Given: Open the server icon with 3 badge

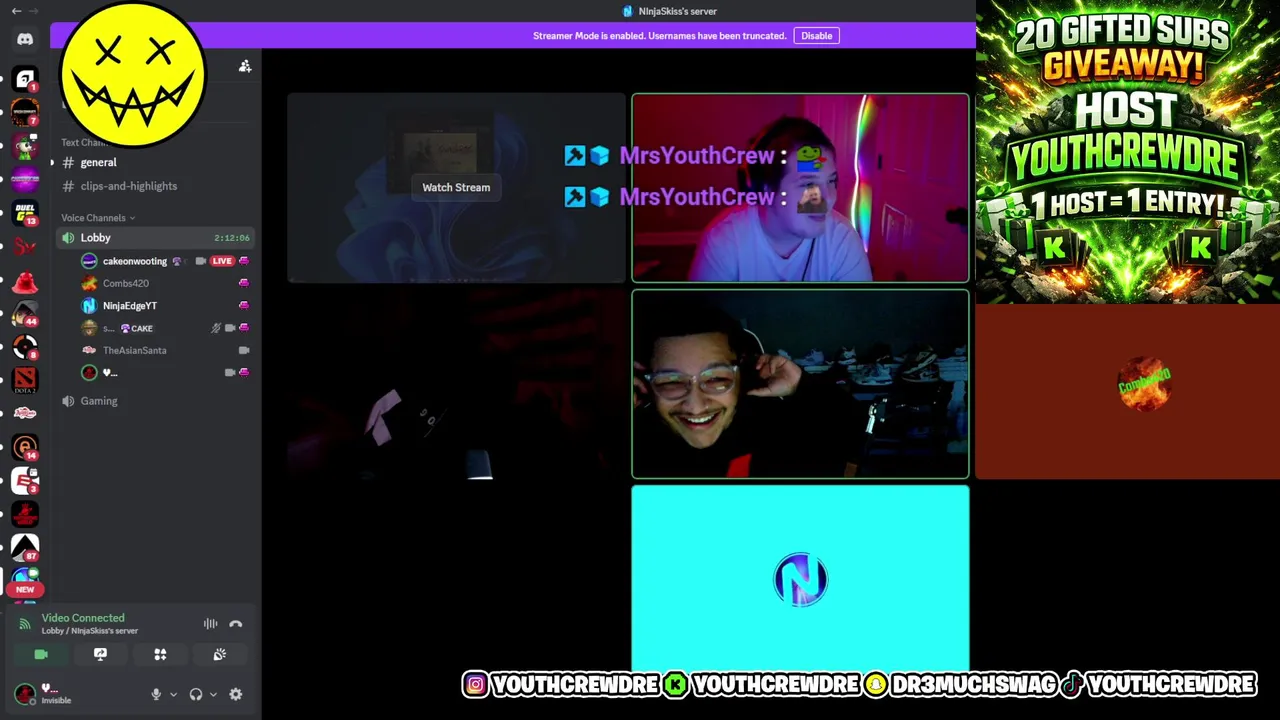Looking at the screenshot, I should click(x=25, y=480).
